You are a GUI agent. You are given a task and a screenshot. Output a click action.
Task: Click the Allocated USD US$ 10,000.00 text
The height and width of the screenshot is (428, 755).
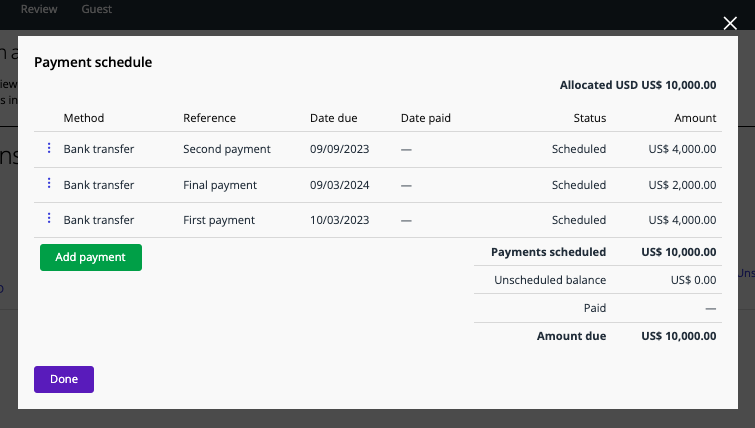(638, 85)
